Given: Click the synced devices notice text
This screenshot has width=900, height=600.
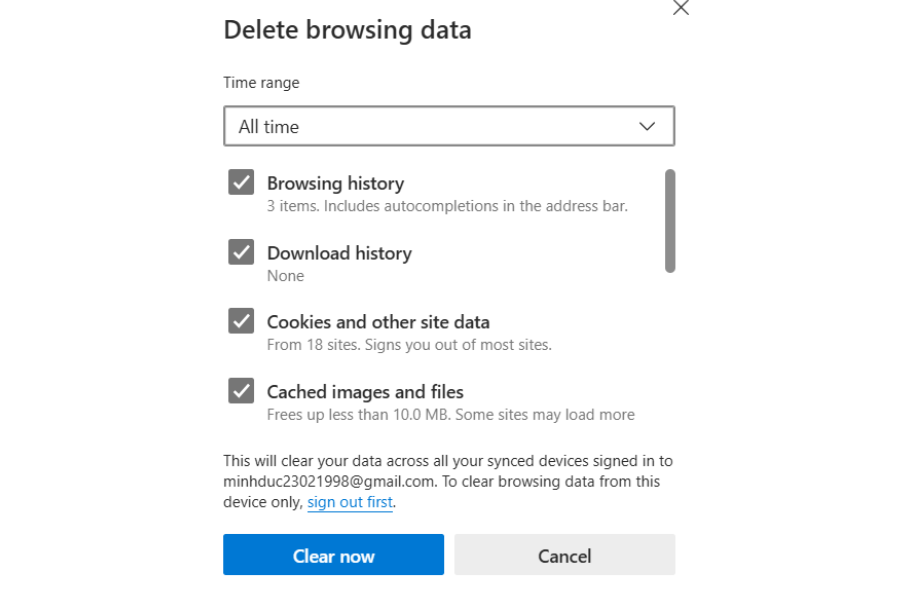Looking at the screenshot, I should [x=448, y=481].
